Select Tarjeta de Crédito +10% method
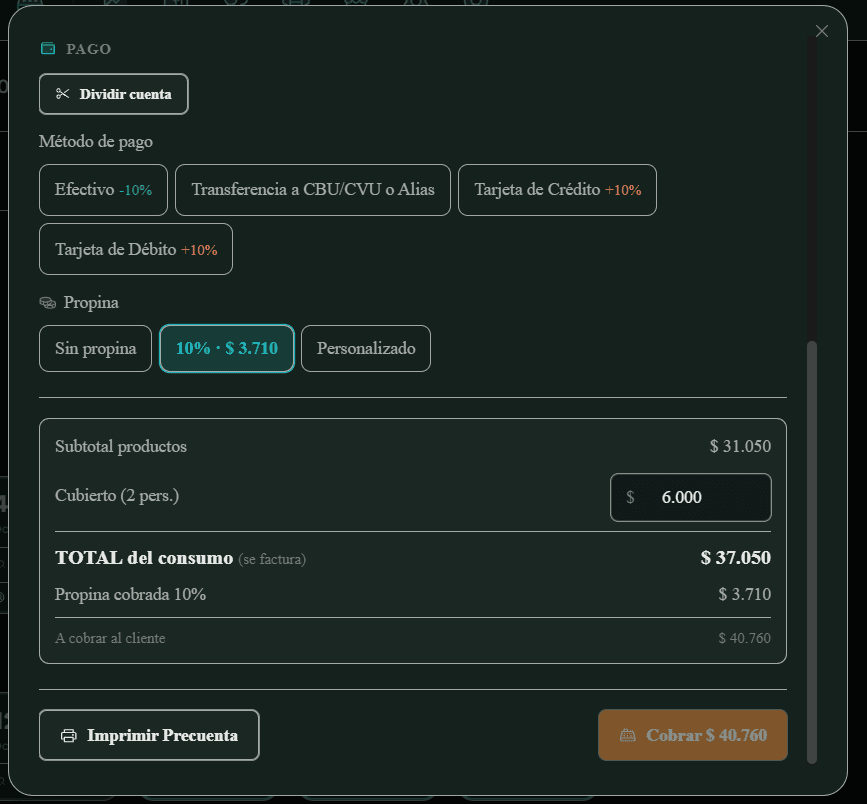The width and height of the screenshot is (867, 804). click(x=557, y=190)
